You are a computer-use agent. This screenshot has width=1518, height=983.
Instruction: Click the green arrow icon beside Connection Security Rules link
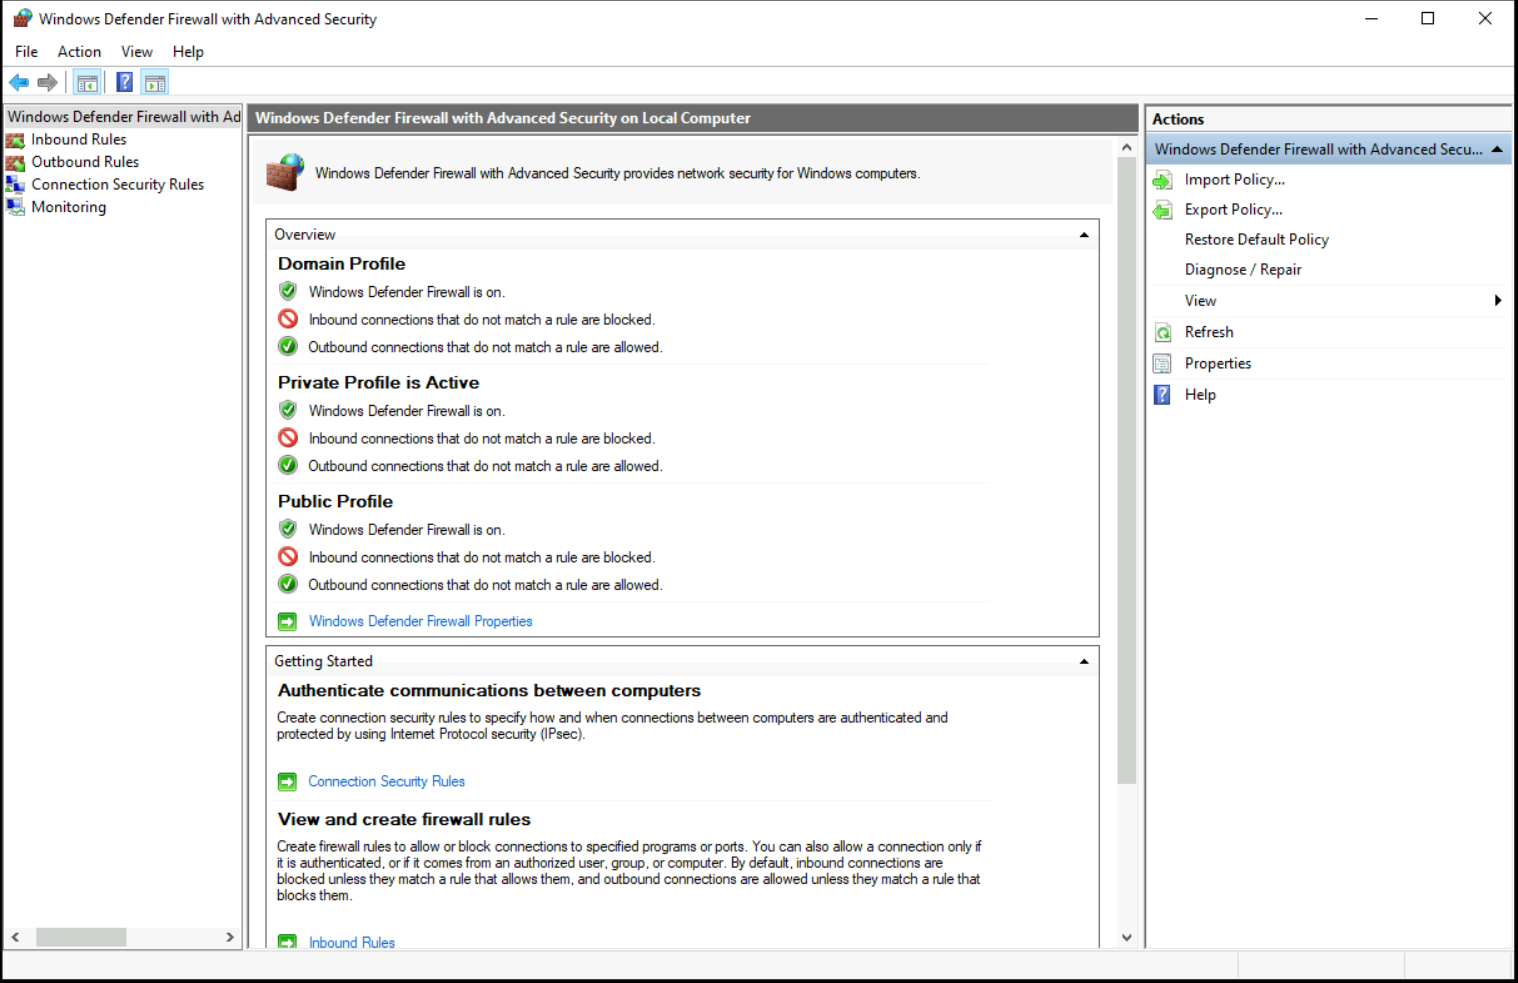[x=288, y=782]
